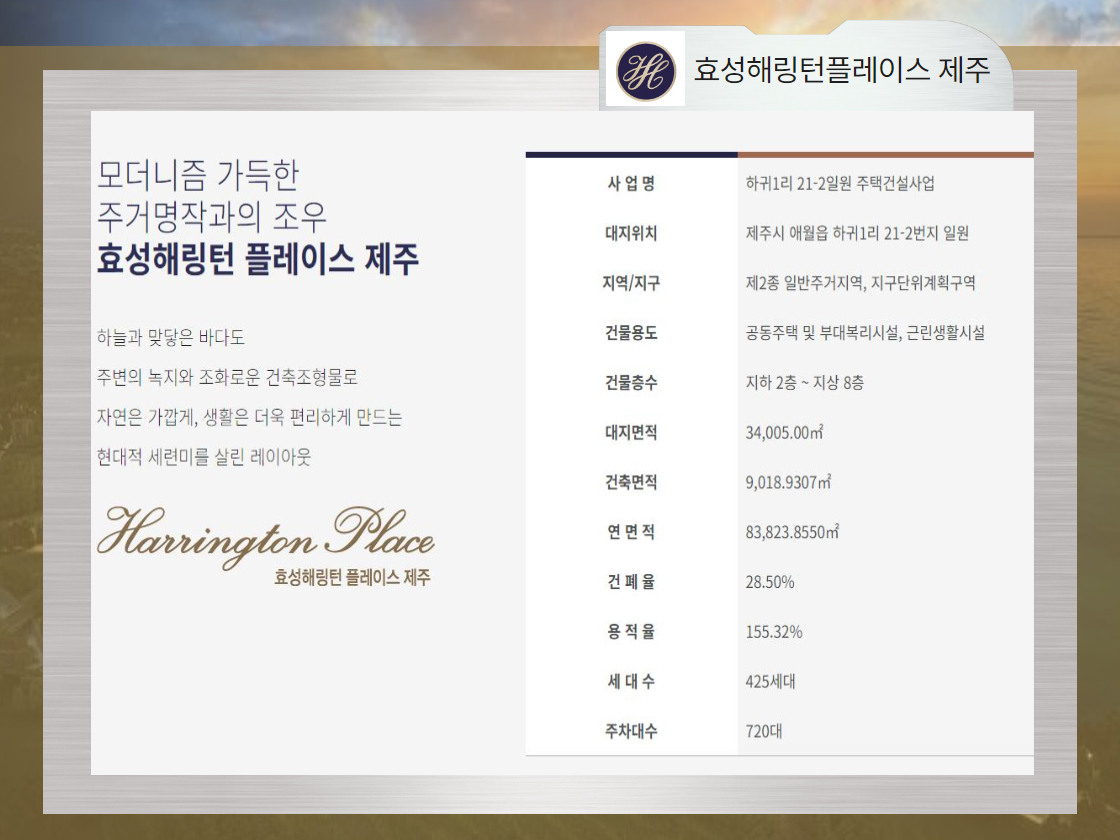Click the heading 주거명작과의 조우

click(x=211, y=216)
